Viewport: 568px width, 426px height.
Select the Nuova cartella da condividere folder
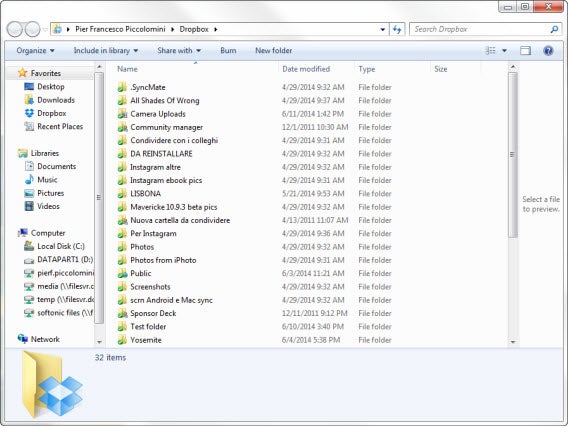click(x=180, y=220)
